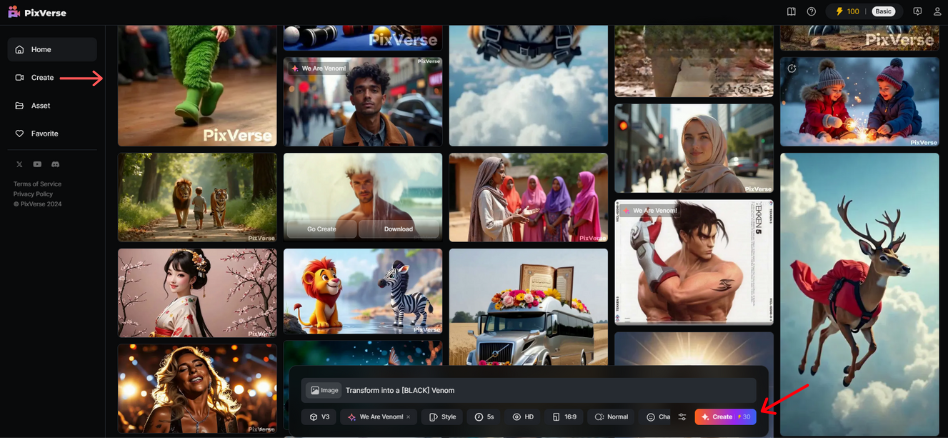Image resolution: width=948 pixels, height=438 pixels.
Task: Open the user profile icon
Action: coord(937,11)
